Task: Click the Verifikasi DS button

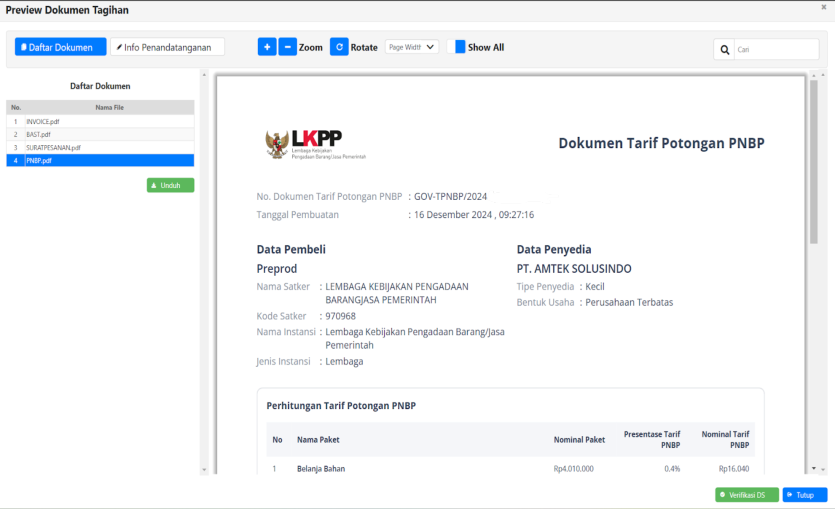Action: click(746, 494)
